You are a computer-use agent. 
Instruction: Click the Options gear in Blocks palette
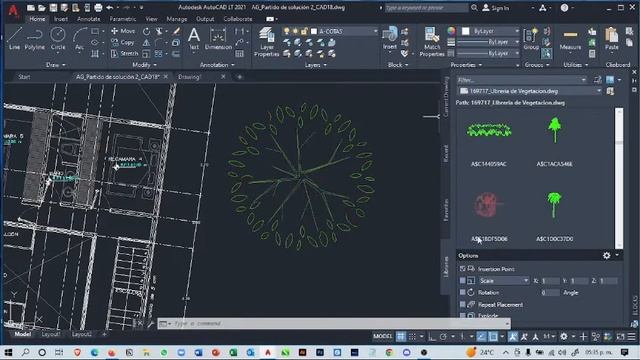[x=607, y=256]
